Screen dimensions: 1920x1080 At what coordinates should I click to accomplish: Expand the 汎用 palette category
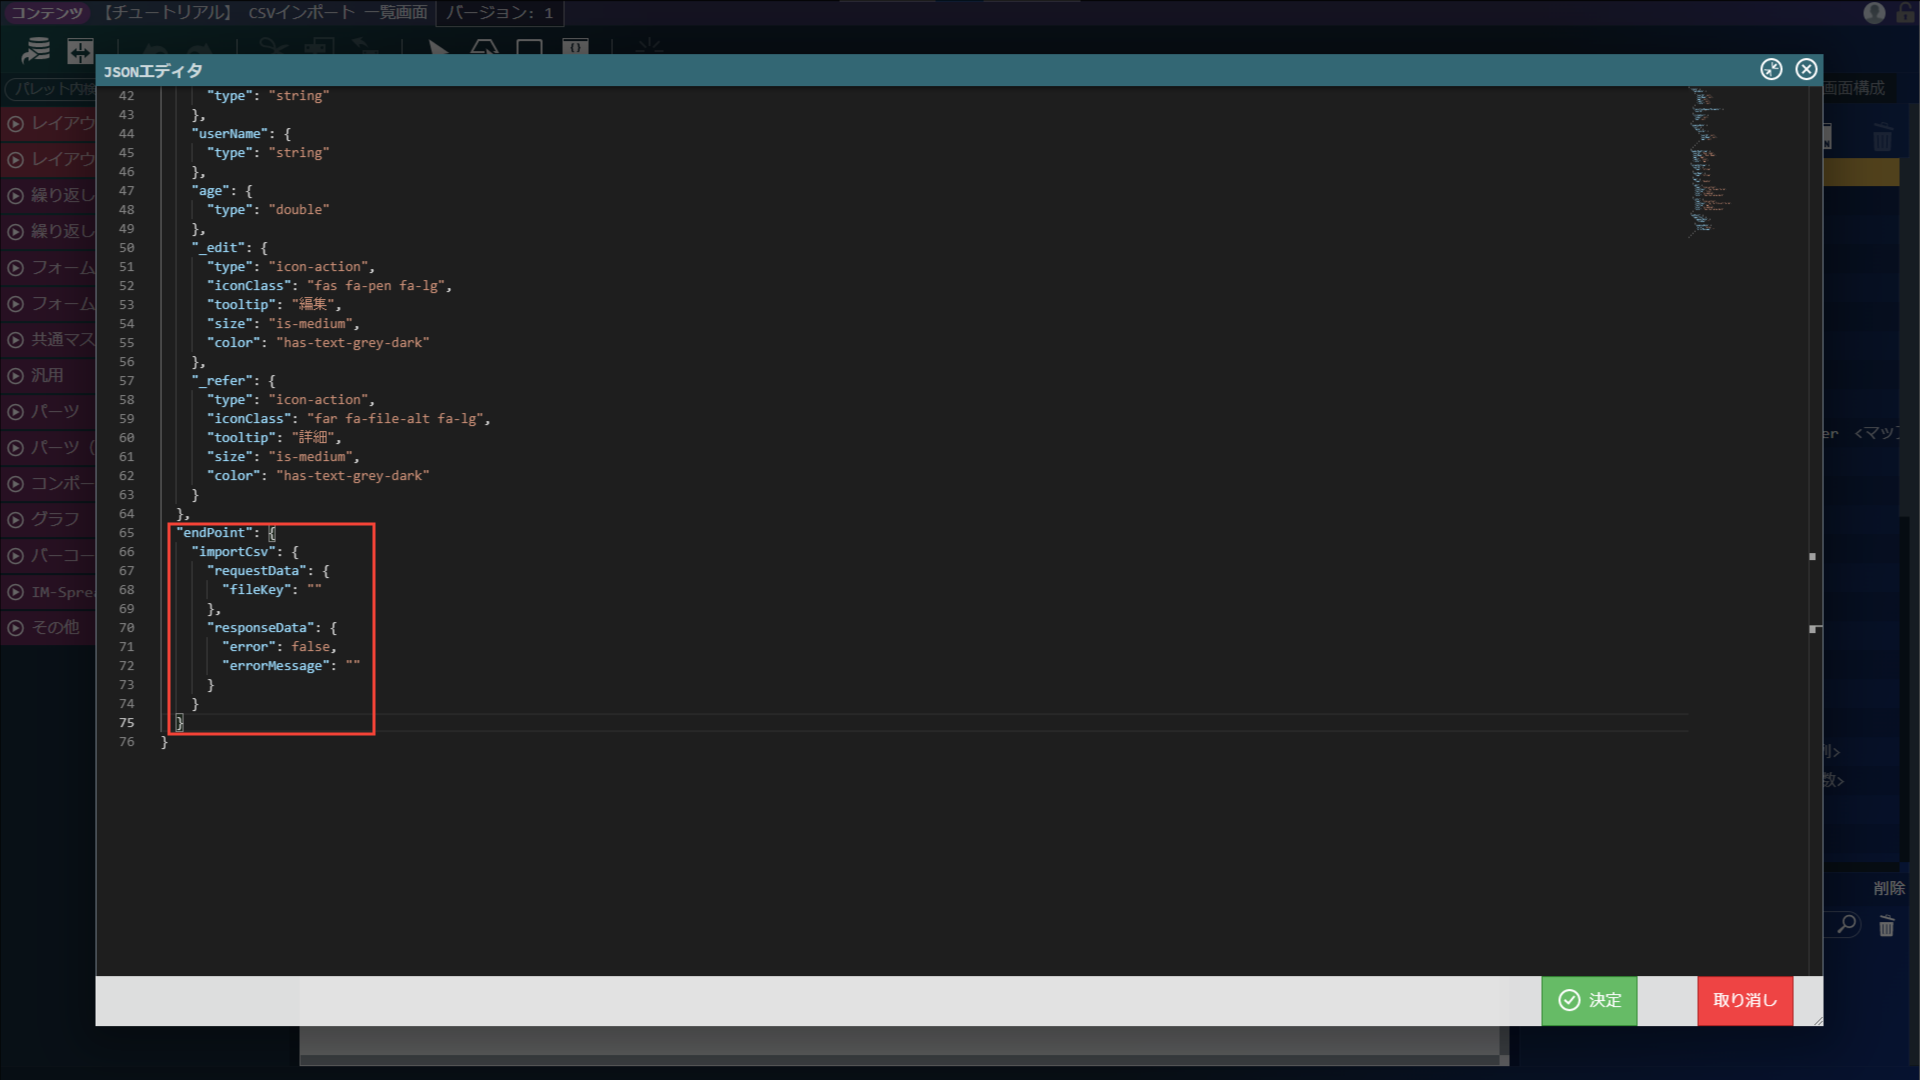pos(48,375)
